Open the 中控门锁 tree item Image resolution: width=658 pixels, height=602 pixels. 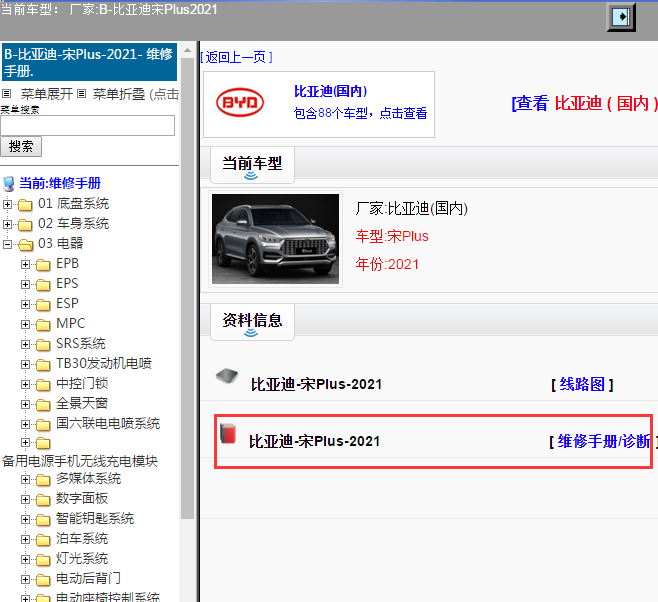click(82, 383)
